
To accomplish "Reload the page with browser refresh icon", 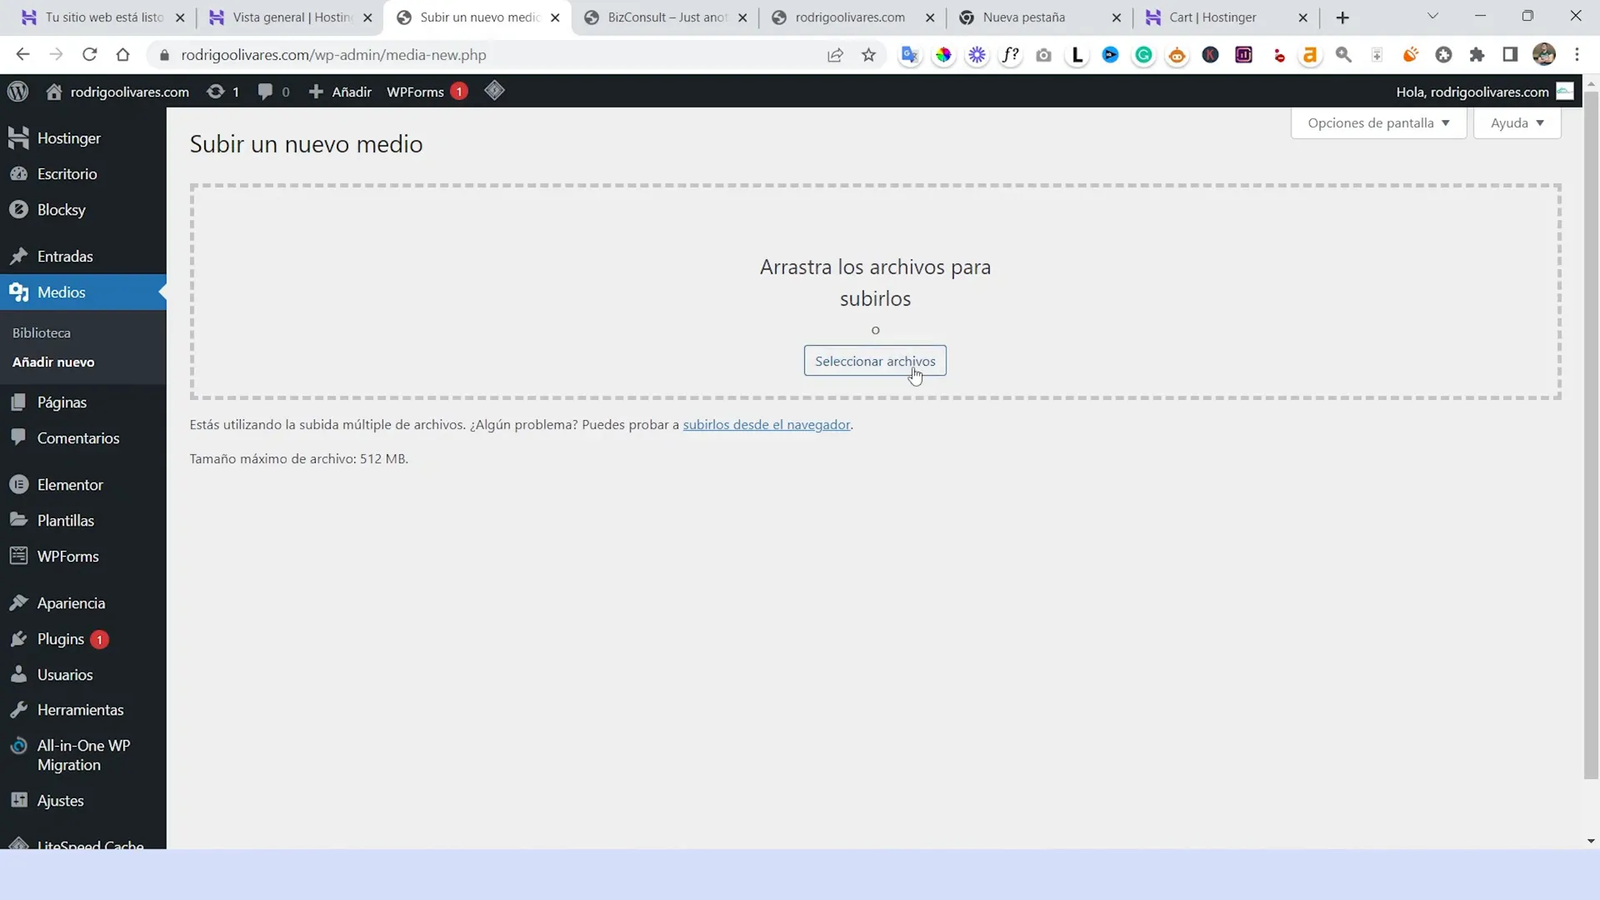I will pos(89,55).
